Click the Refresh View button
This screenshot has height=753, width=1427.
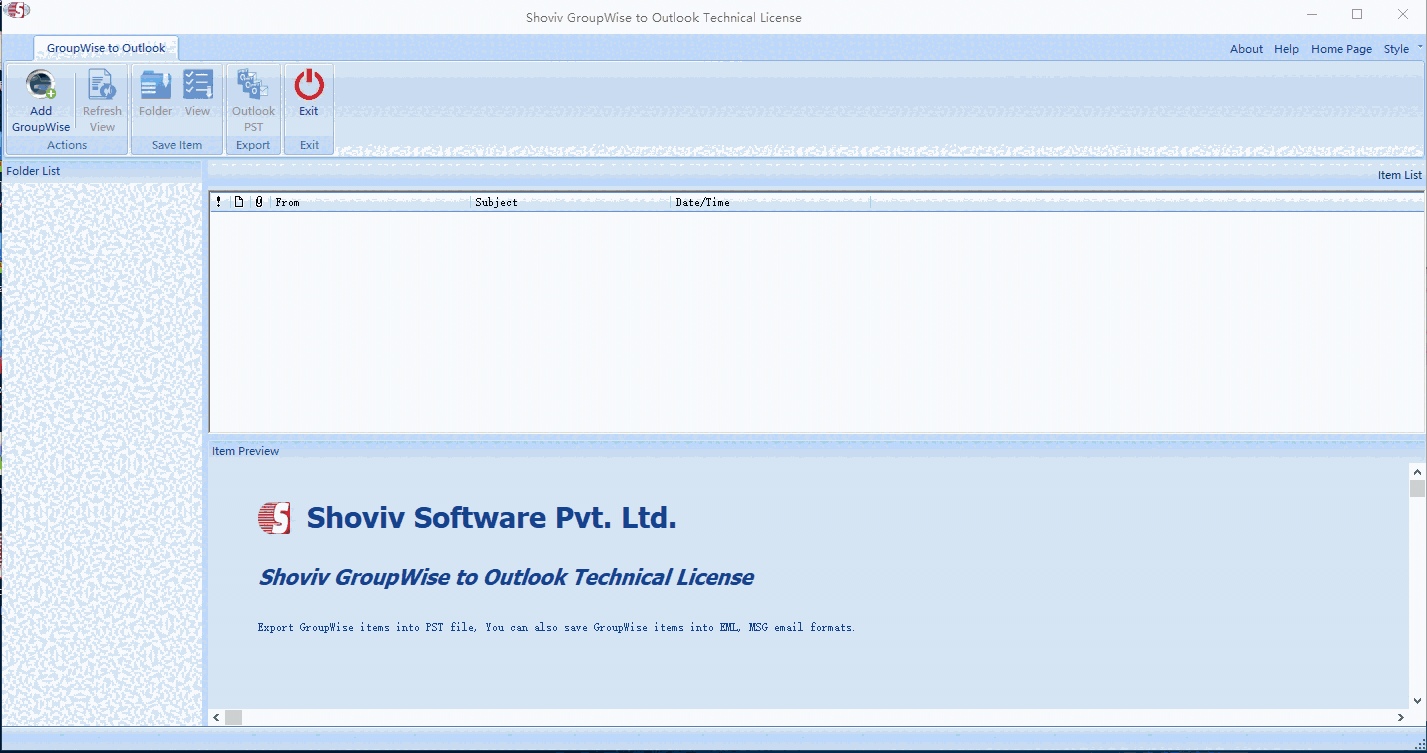102,100
